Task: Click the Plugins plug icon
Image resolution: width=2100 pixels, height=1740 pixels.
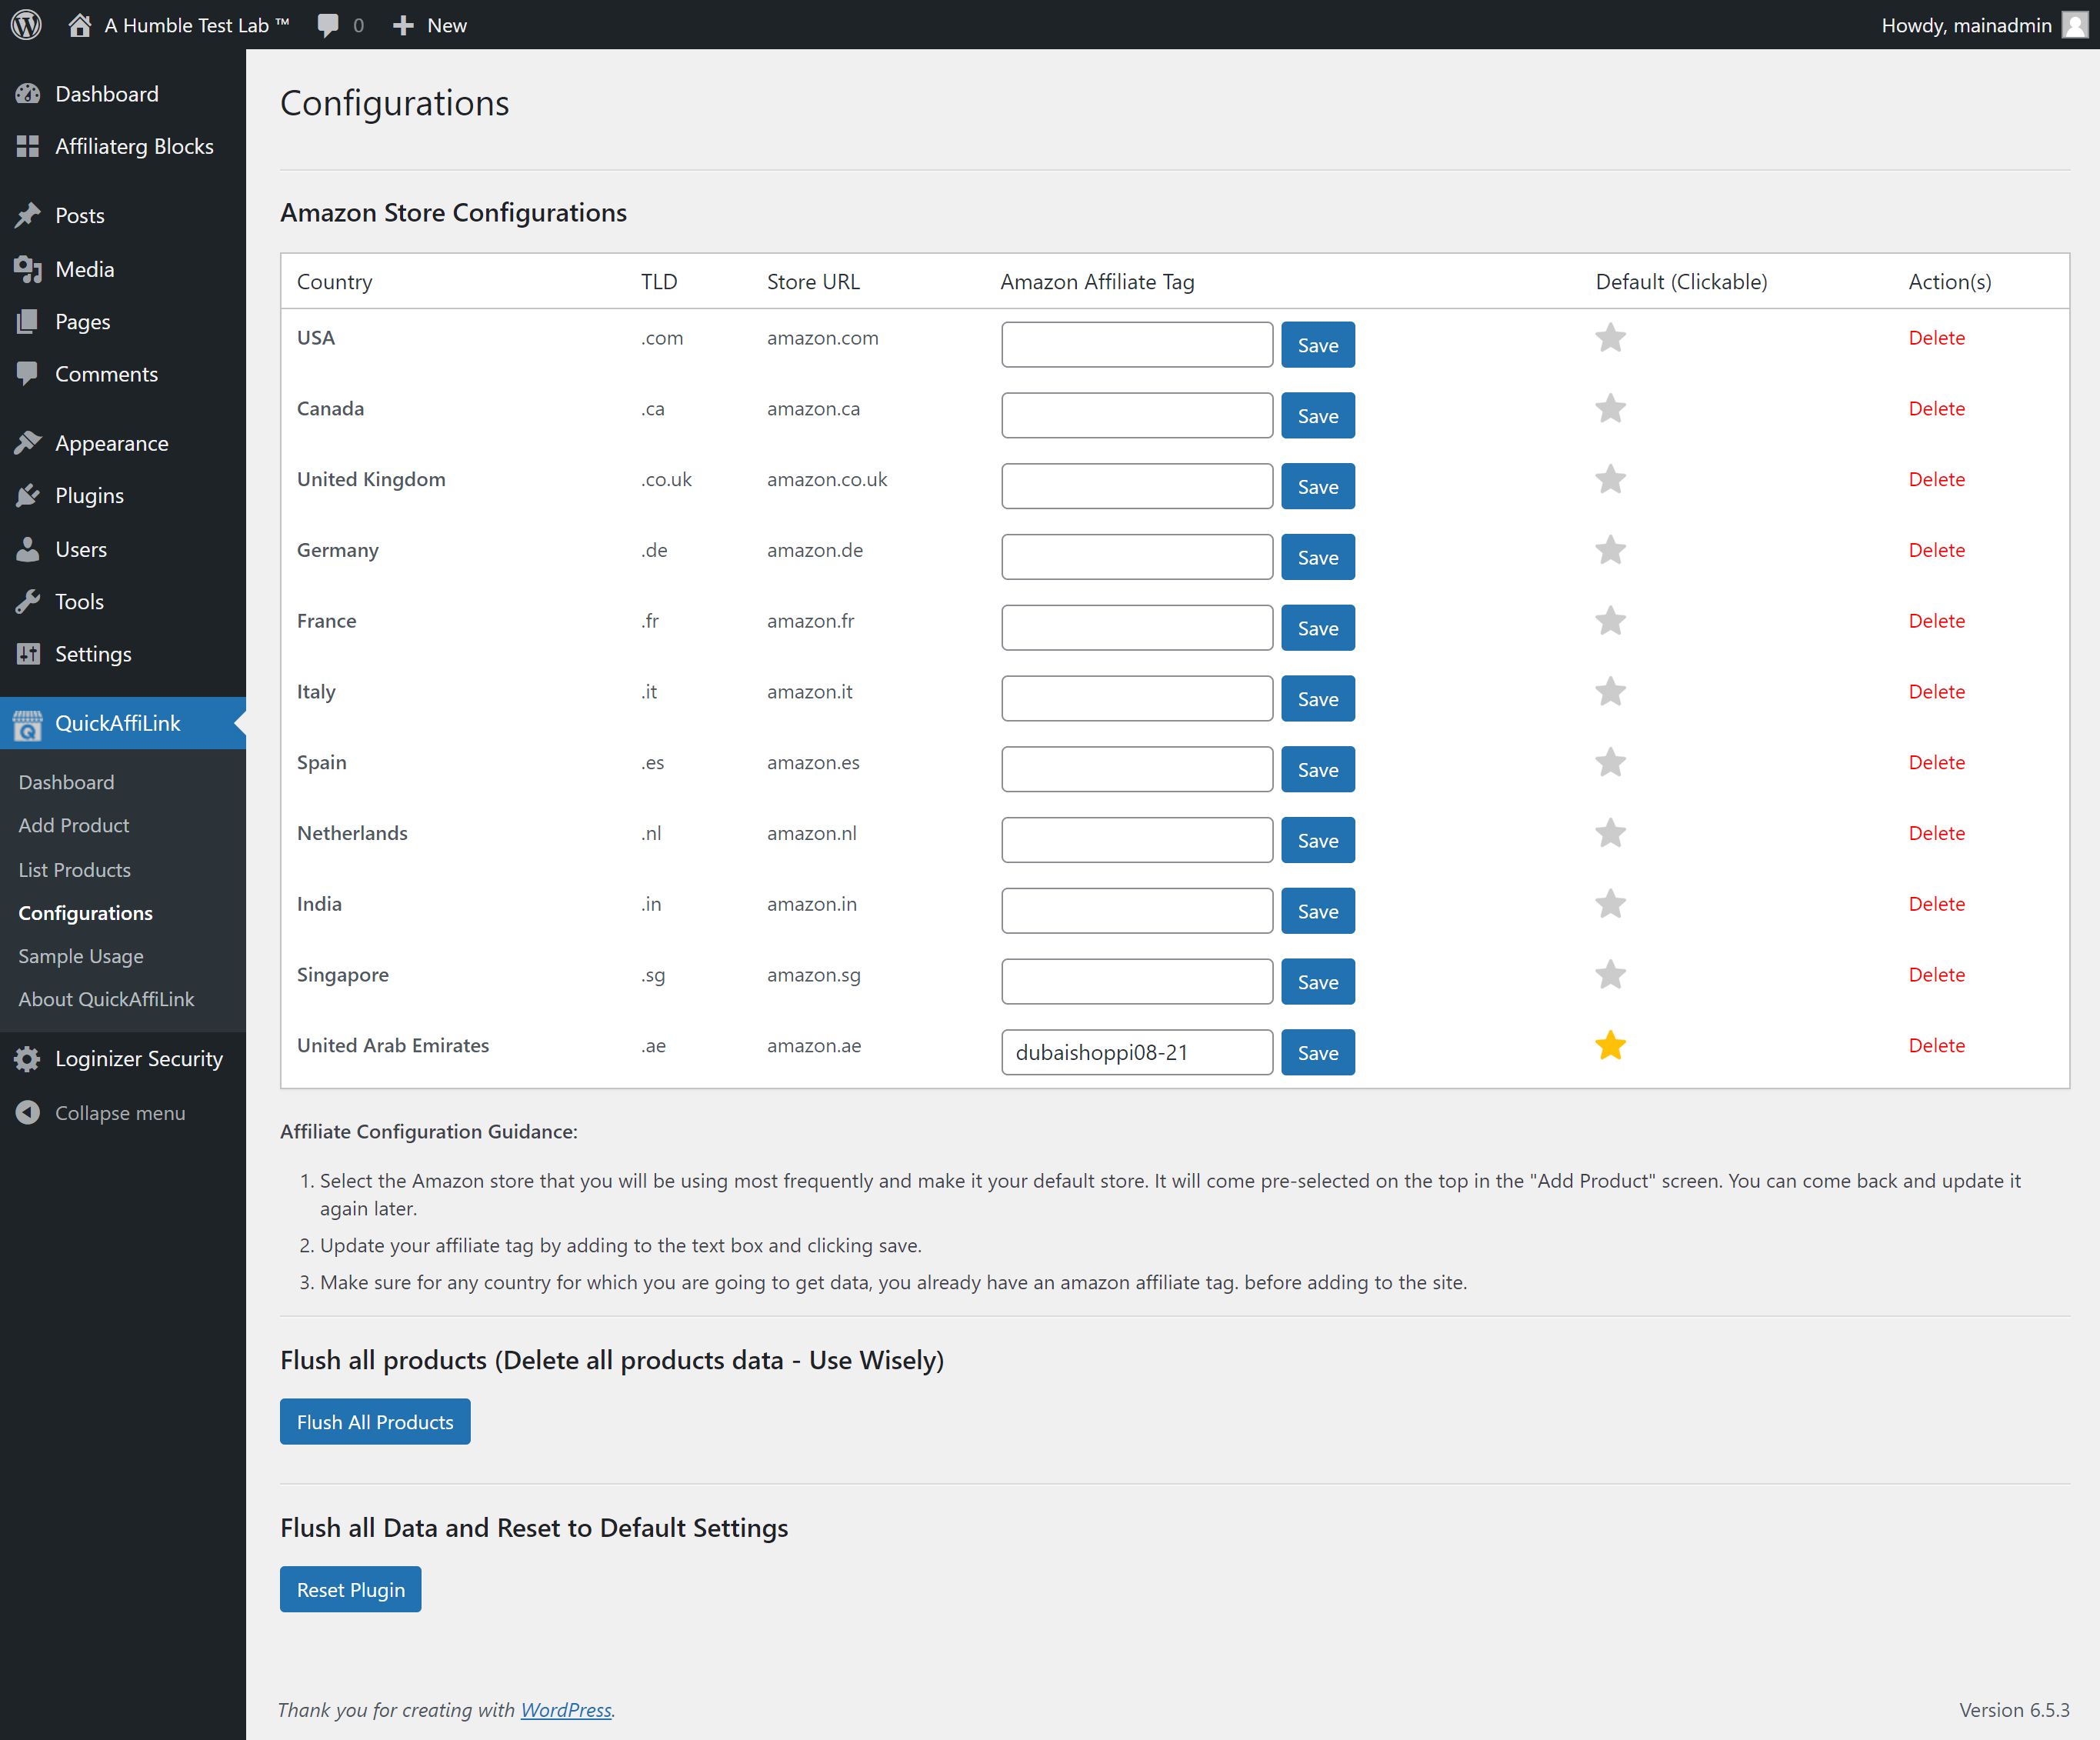Action: pyautogui.click(x=28, y=496)
